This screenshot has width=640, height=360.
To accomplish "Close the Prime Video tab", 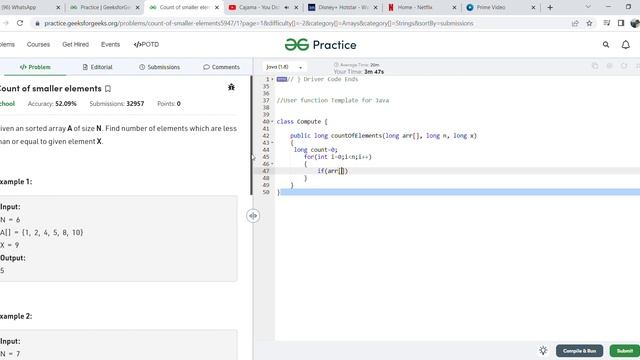I will [533, 7].
